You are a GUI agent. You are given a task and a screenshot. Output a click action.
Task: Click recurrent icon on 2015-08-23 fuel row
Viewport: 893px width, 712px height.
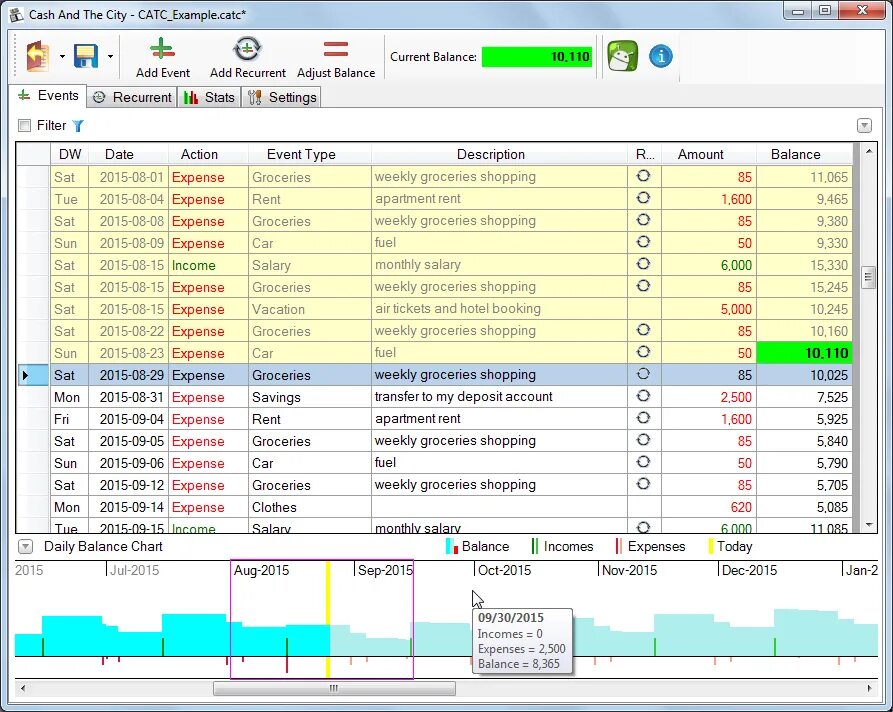(x=644, y=352)
